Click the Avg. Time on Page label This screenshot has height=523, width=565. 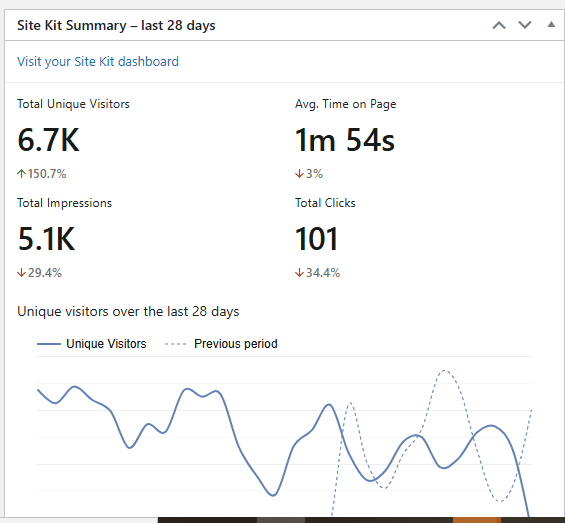(x=346, y=104)
